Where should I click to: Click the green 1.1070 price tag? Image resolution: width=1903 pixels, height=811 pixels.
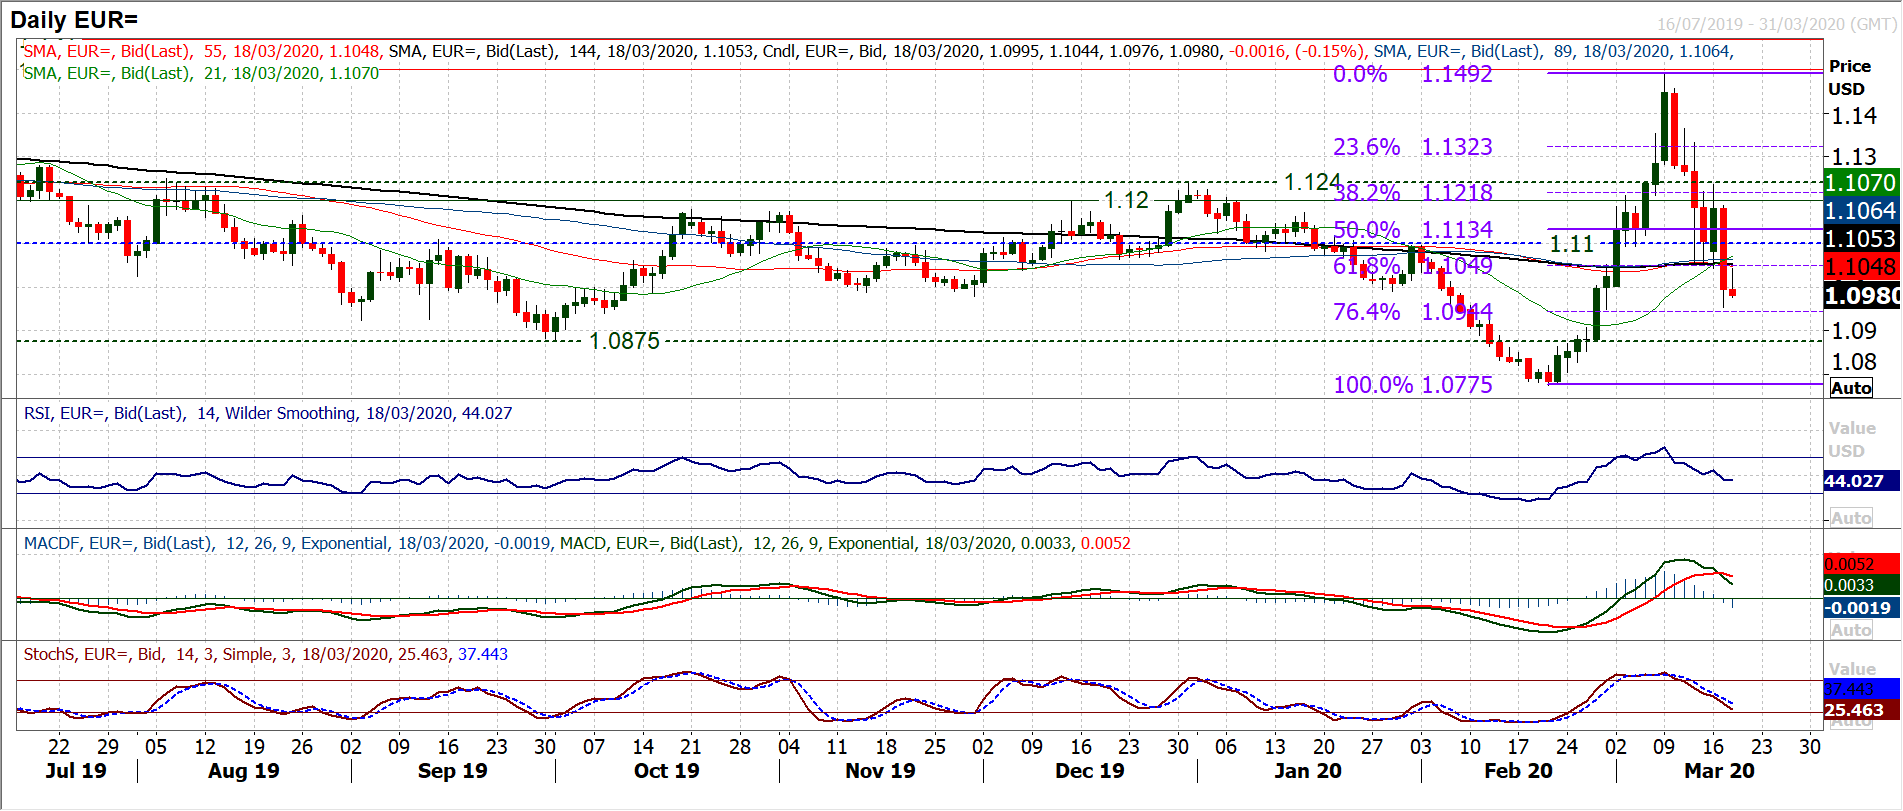(1860, 183)
